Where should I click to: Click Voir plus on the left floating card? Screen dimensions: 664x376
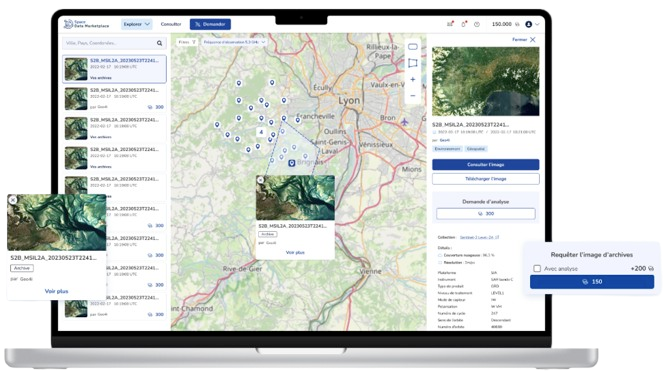(56, 291)
